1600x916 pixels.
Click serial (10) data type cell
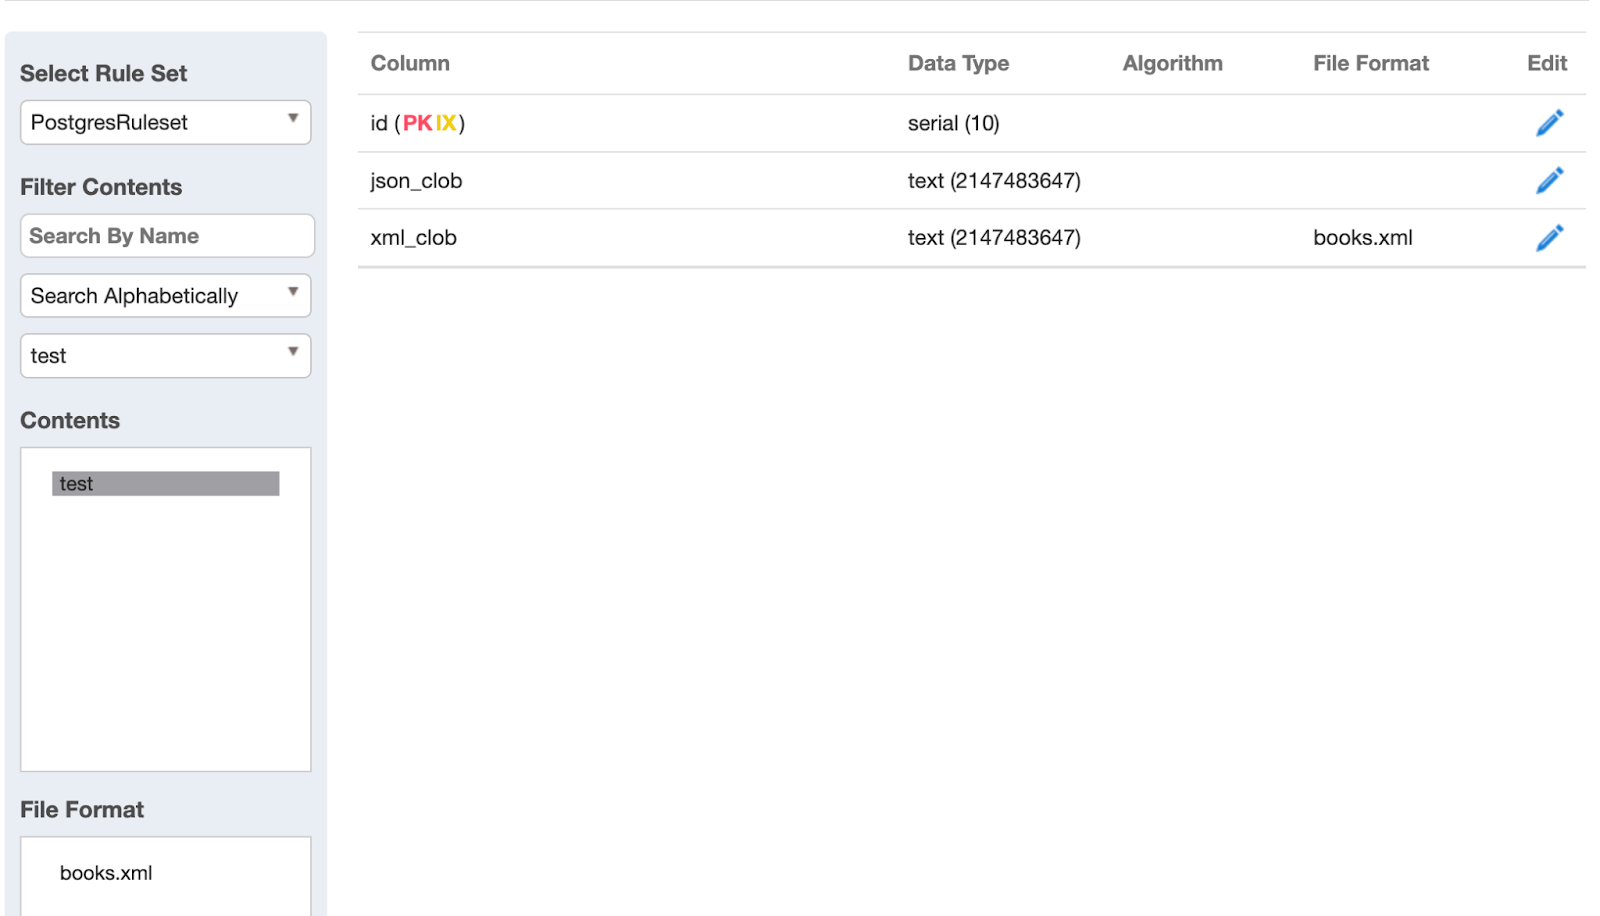coord(953,123)
